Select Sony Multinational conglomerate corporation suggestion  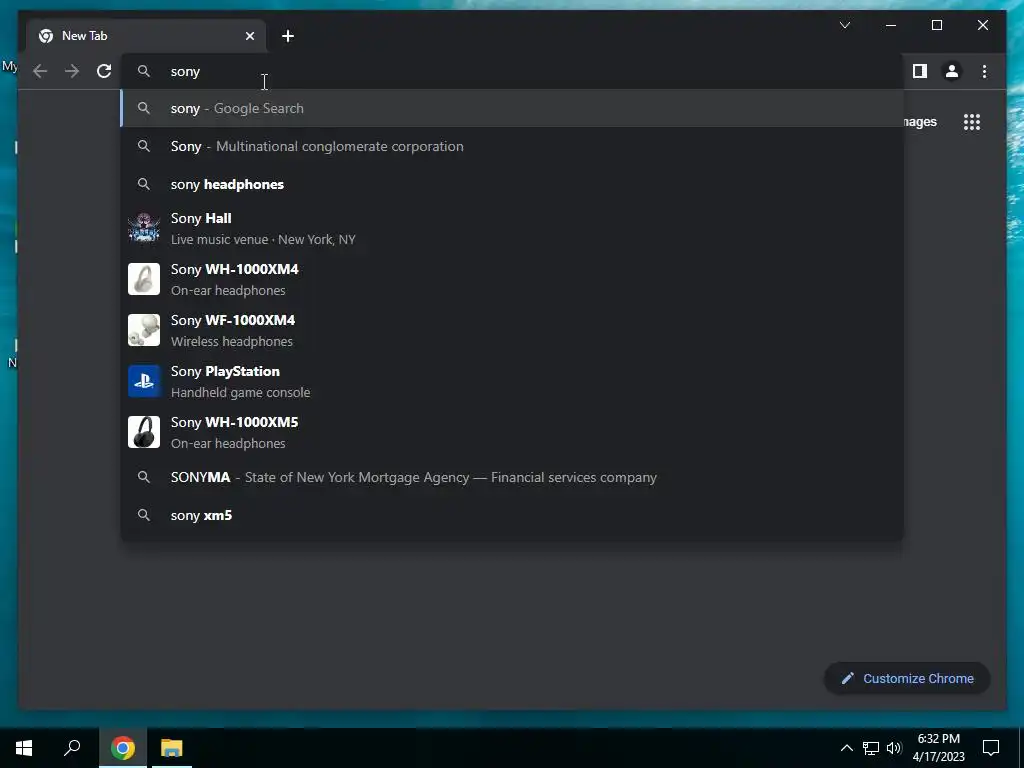tap(512, 146)
